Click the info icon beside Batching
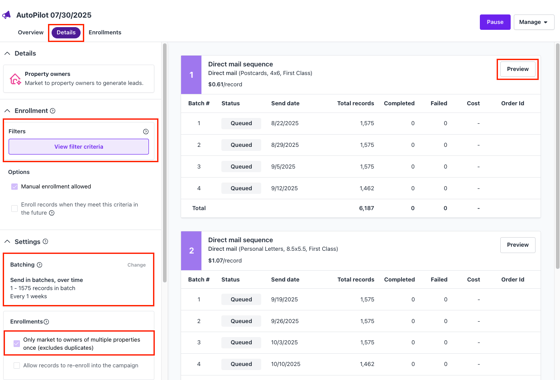Viewport: 560px width, 380px height. click(x=40, y=265)
